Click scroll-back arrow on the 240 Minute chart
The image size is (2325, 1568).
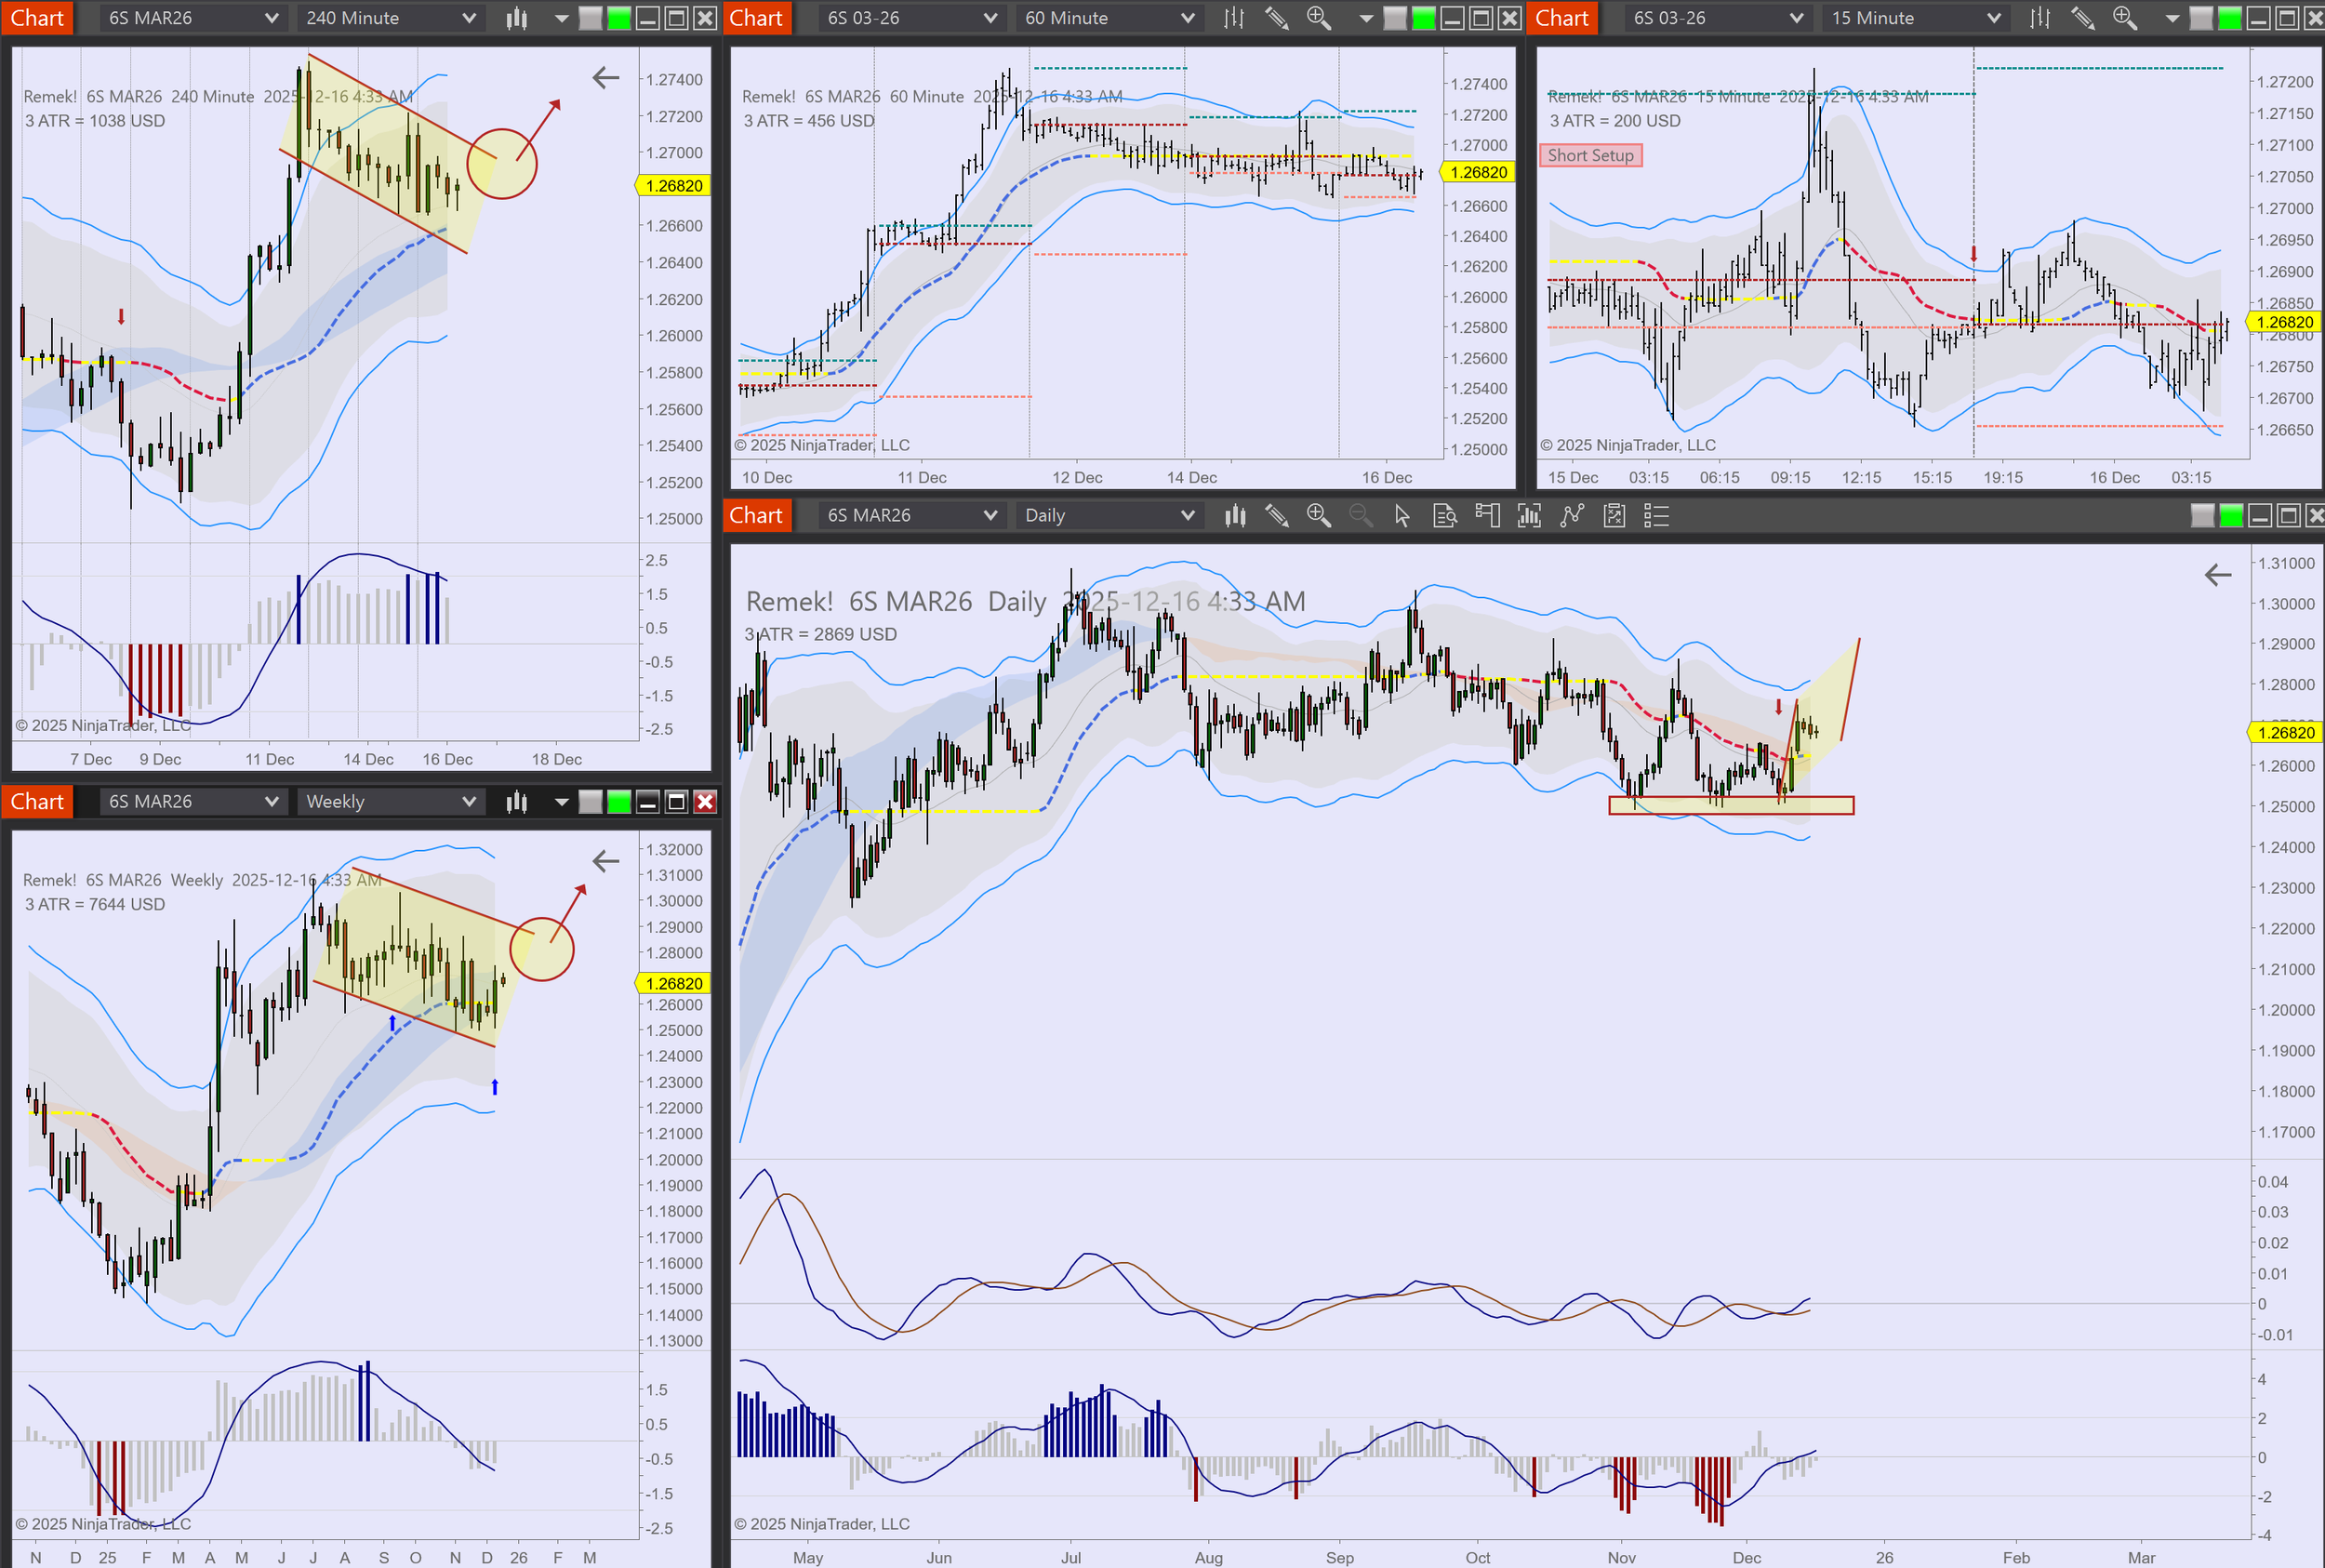click(606, 77)
